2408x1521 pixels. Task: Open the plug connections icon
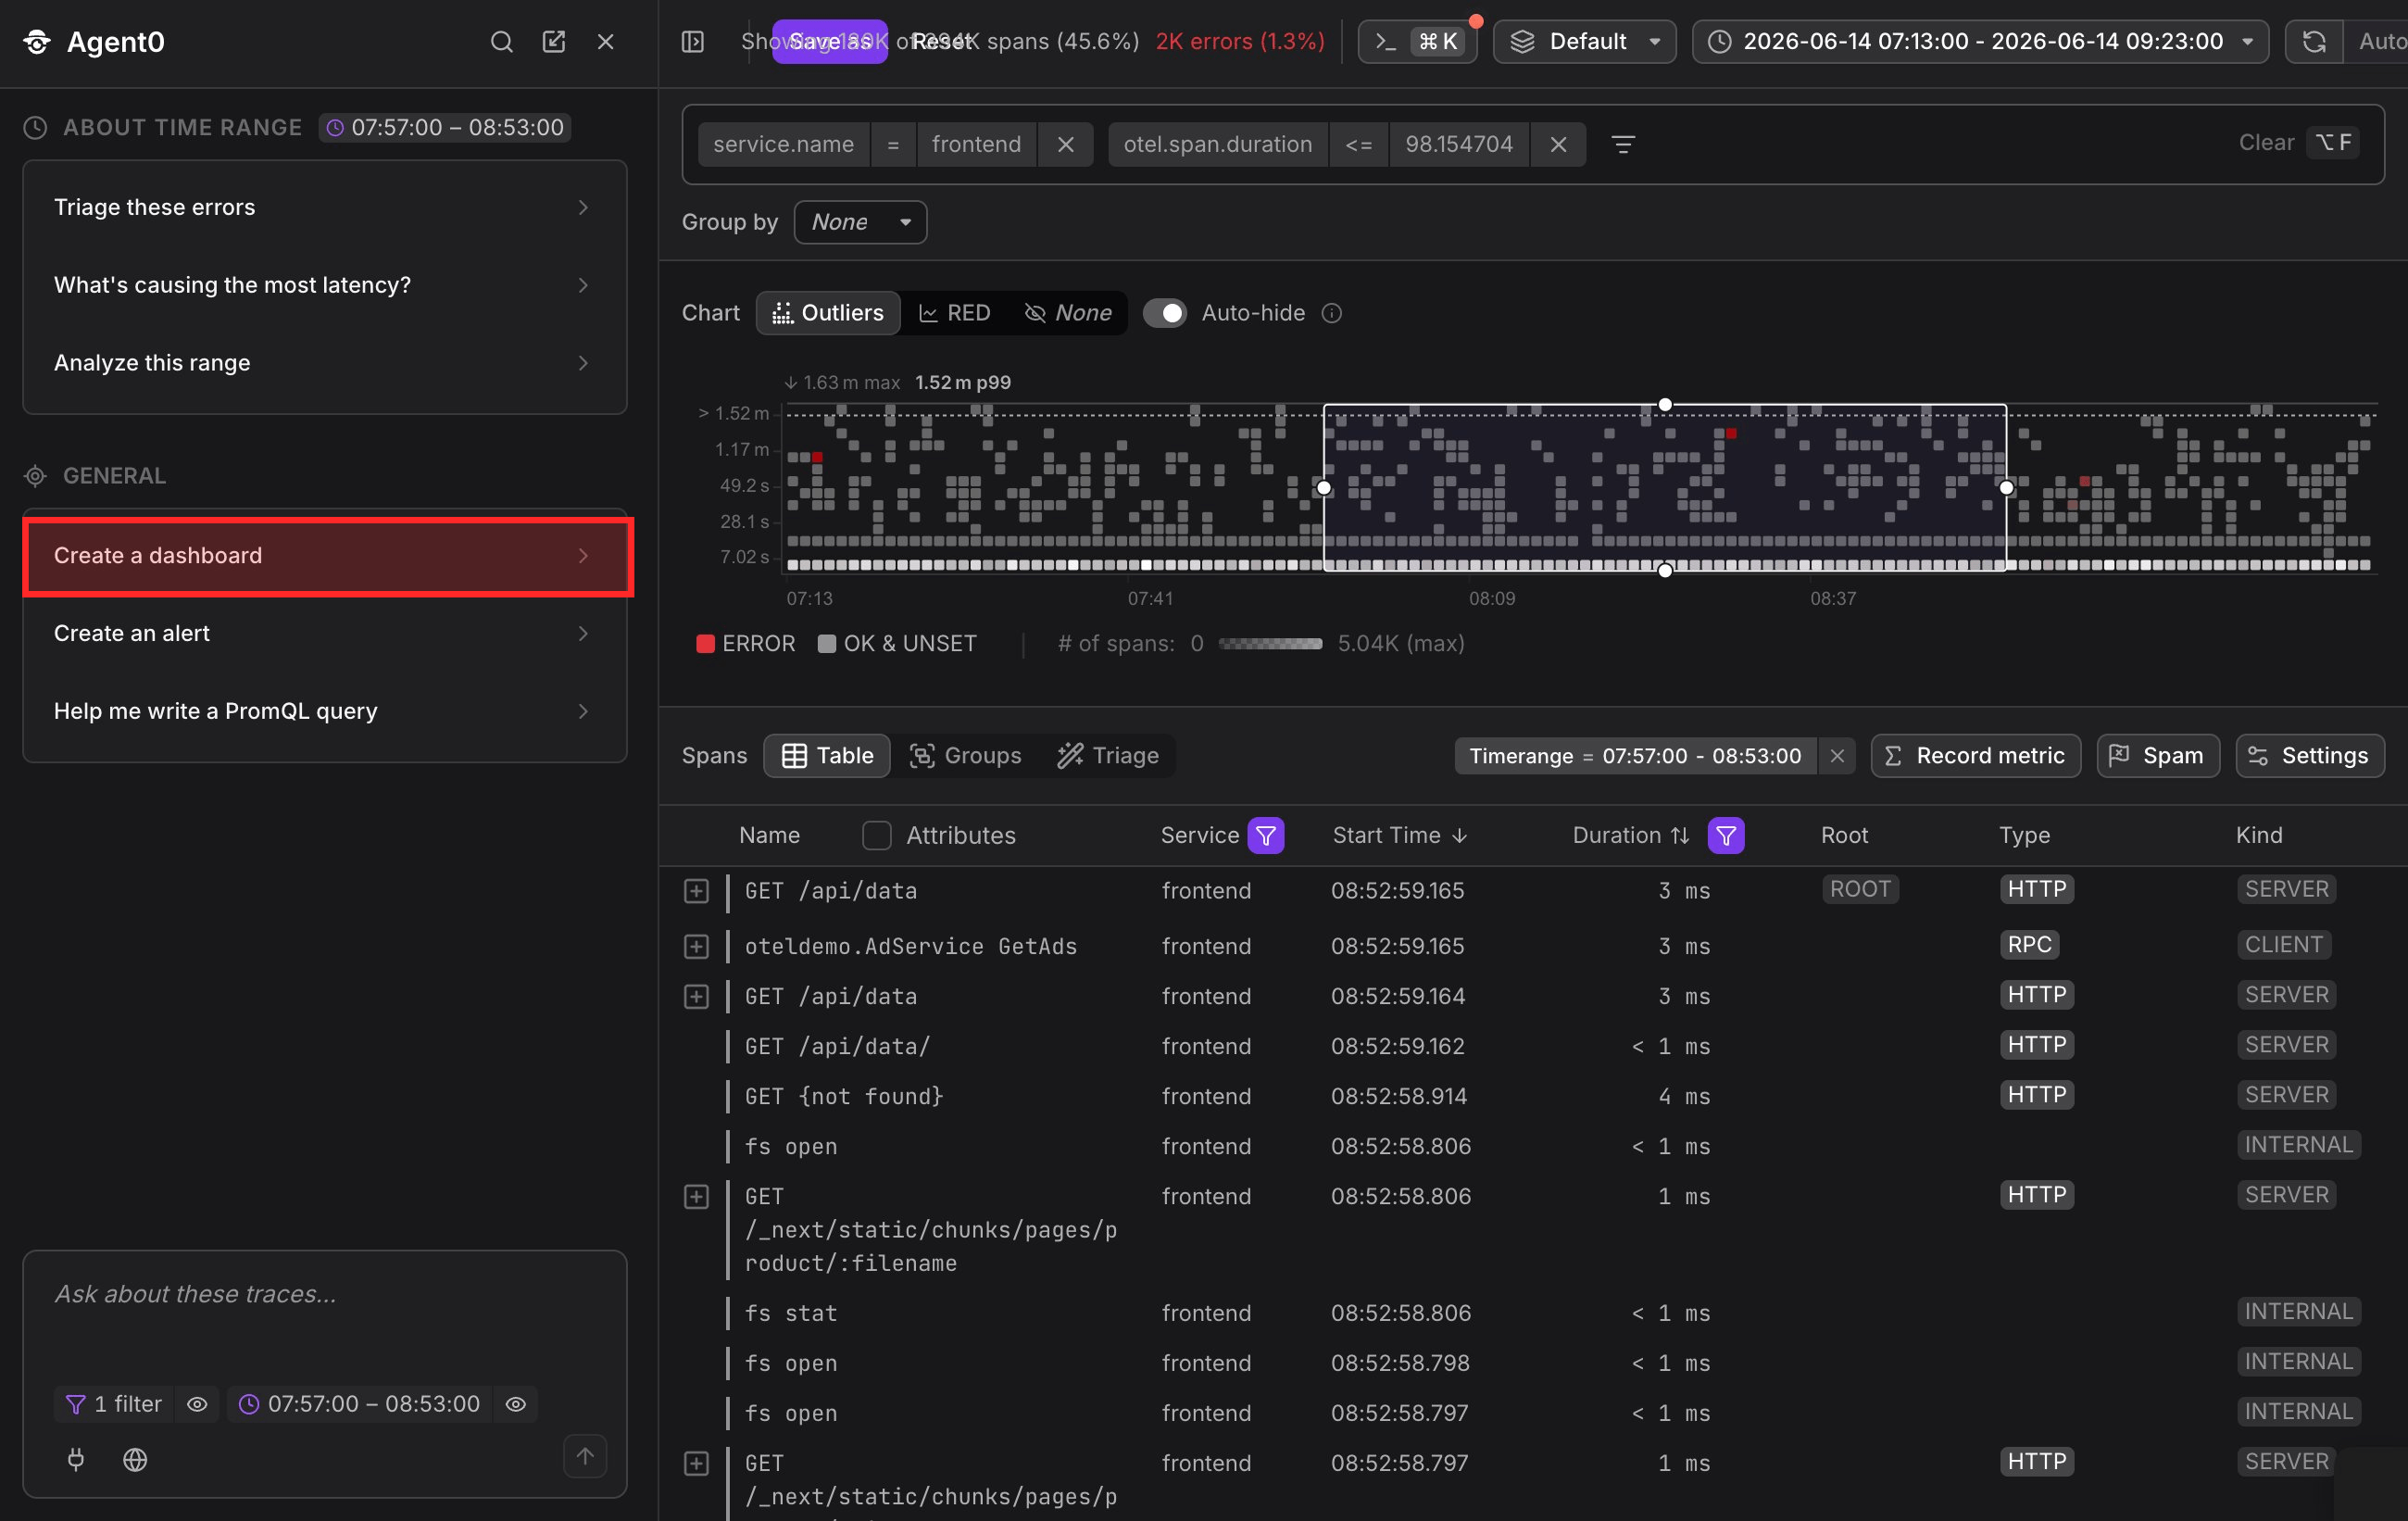tap(76, 1460)
